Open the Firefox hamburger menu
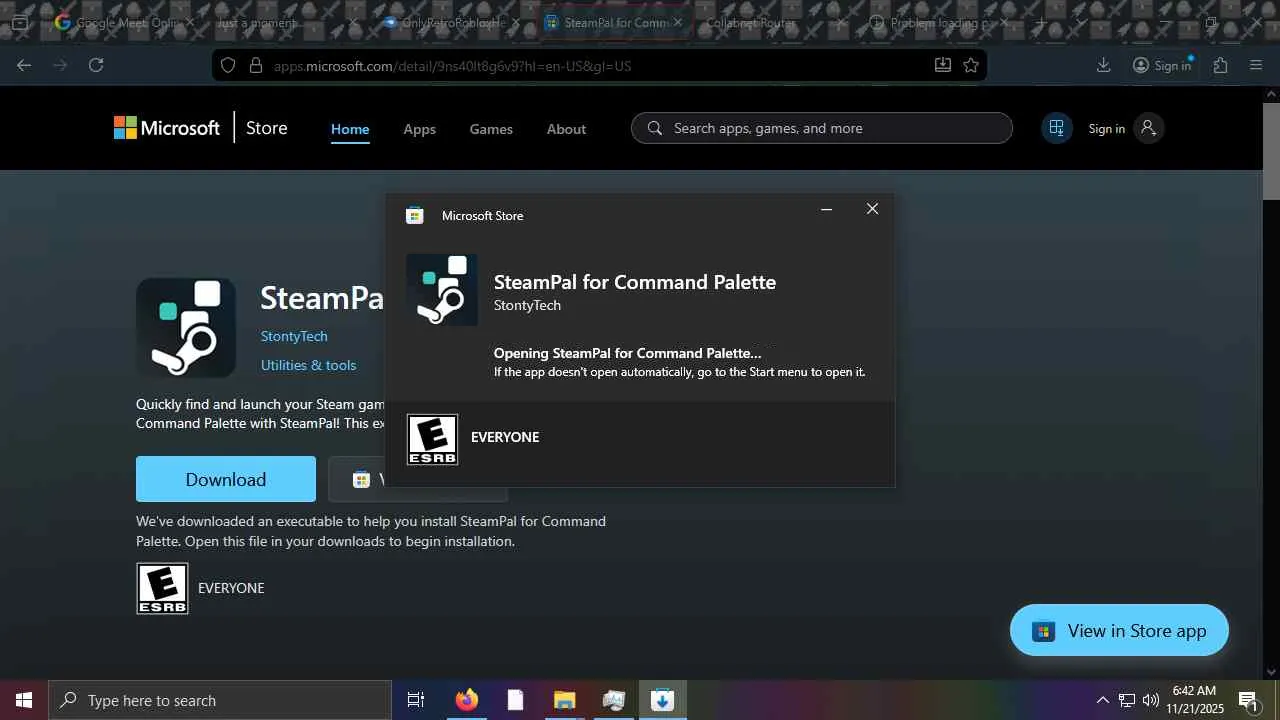The image size is (1280, 720). (x=1257, y=65)
